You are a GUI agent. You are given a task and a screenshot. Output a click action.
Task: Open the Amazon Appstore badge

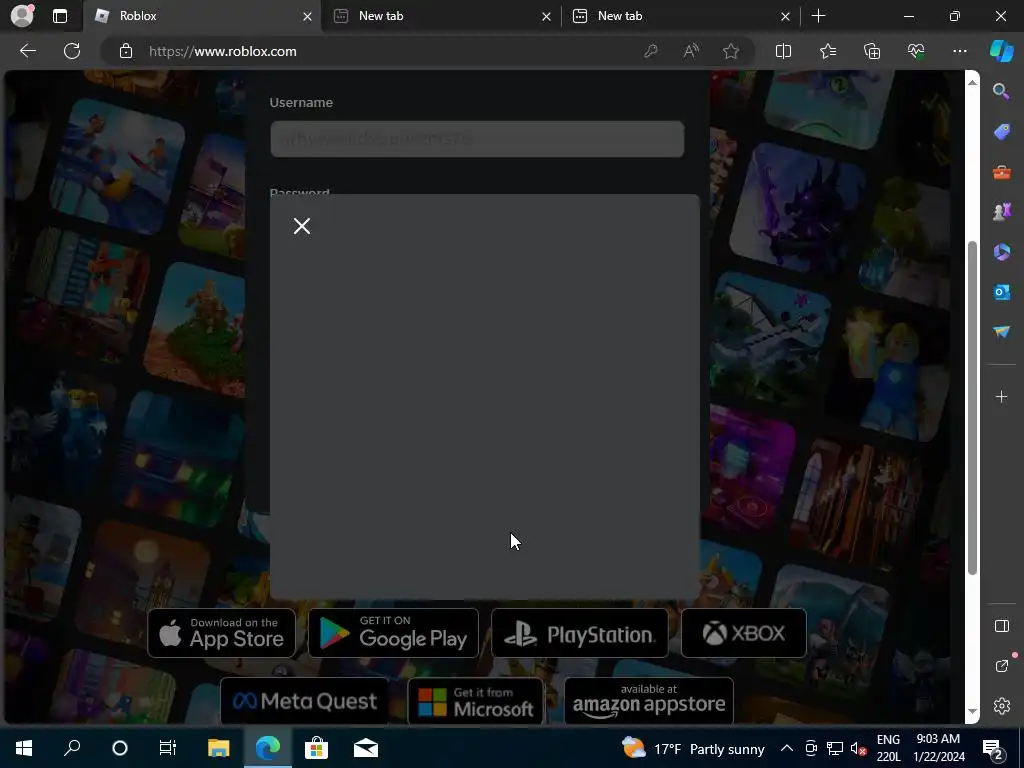tap(648, 701)
